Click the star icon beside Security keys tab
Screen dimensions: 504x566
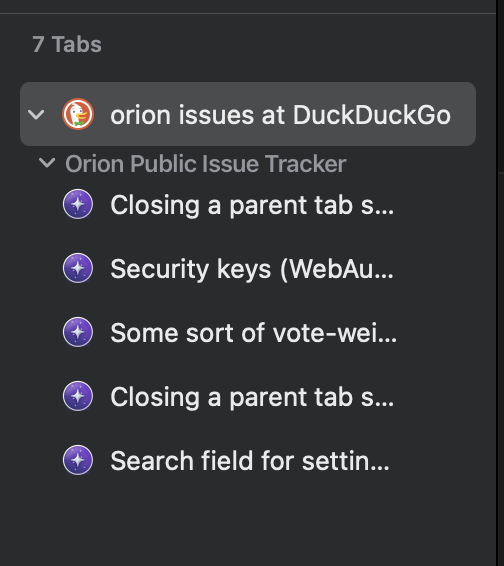pos(78,268)
